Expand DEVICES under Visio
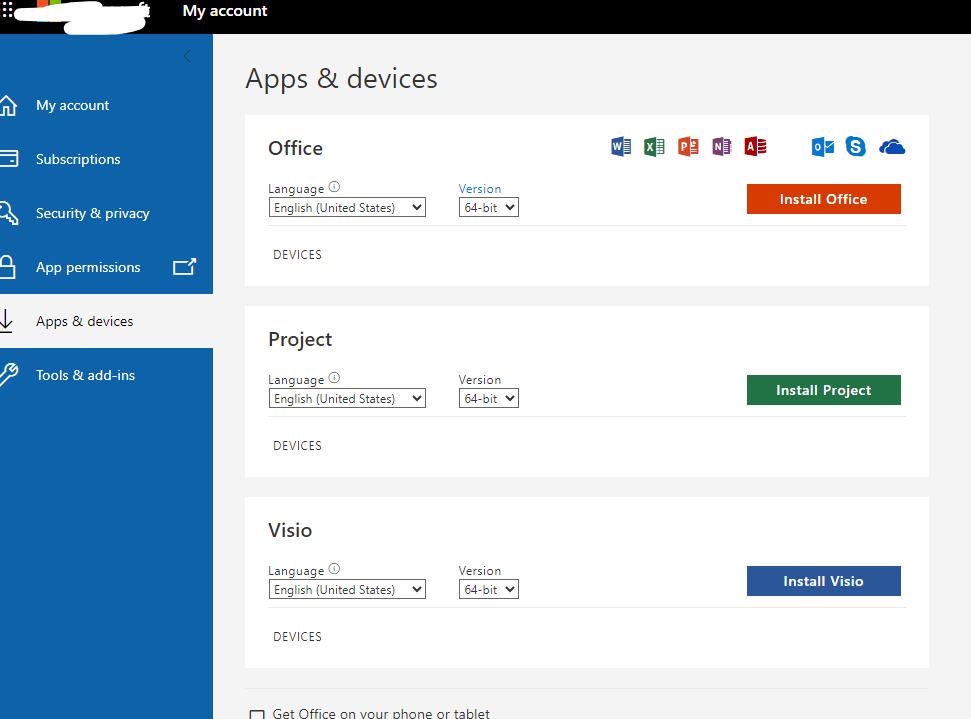 point(297,637)
